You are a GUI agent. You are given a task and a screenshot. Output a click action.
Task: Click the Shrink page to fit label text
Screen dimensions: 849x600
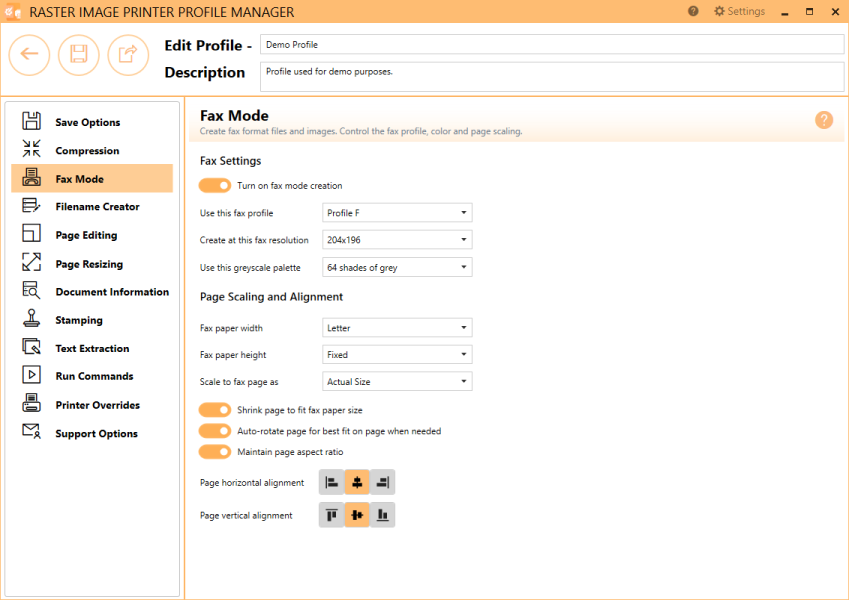point(300,410)
